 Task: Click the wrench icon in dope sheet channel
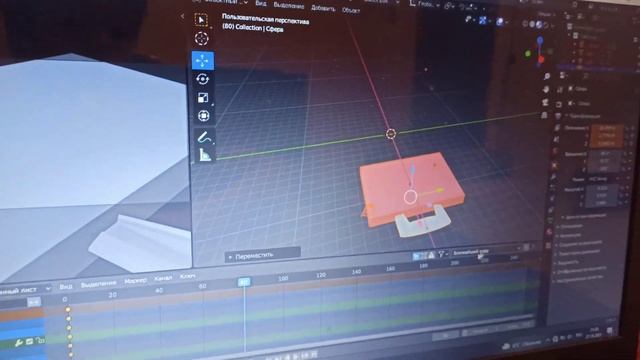pyautogui.click(x=19, y=343)
